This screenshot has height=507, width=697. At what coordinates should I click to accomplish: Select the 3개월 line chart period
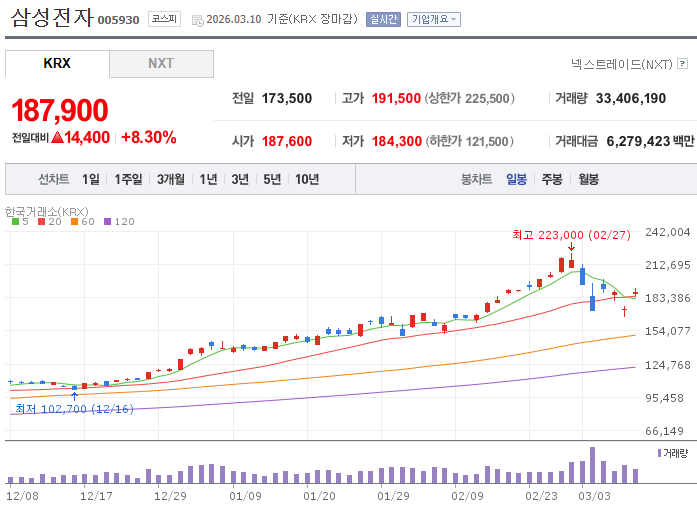click(171, 179)
